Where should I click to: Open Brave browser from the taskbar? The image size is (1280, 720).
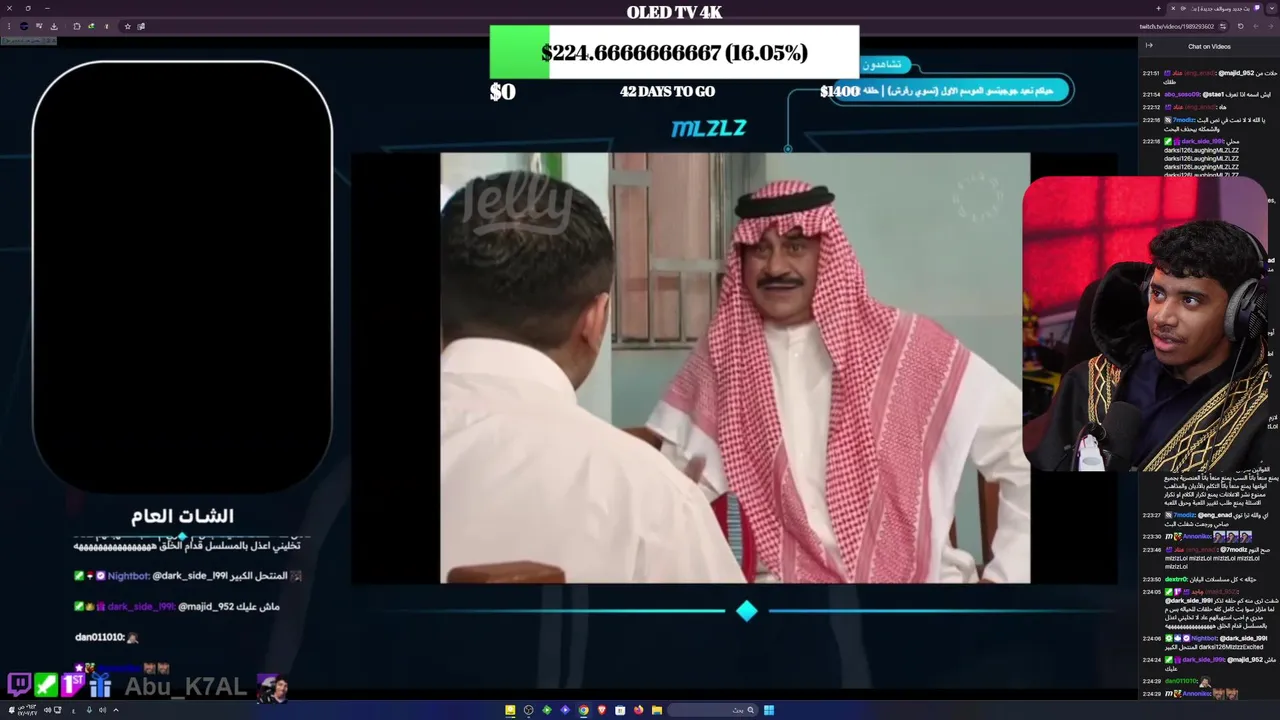pyautogui.click(x=602, y=710)
